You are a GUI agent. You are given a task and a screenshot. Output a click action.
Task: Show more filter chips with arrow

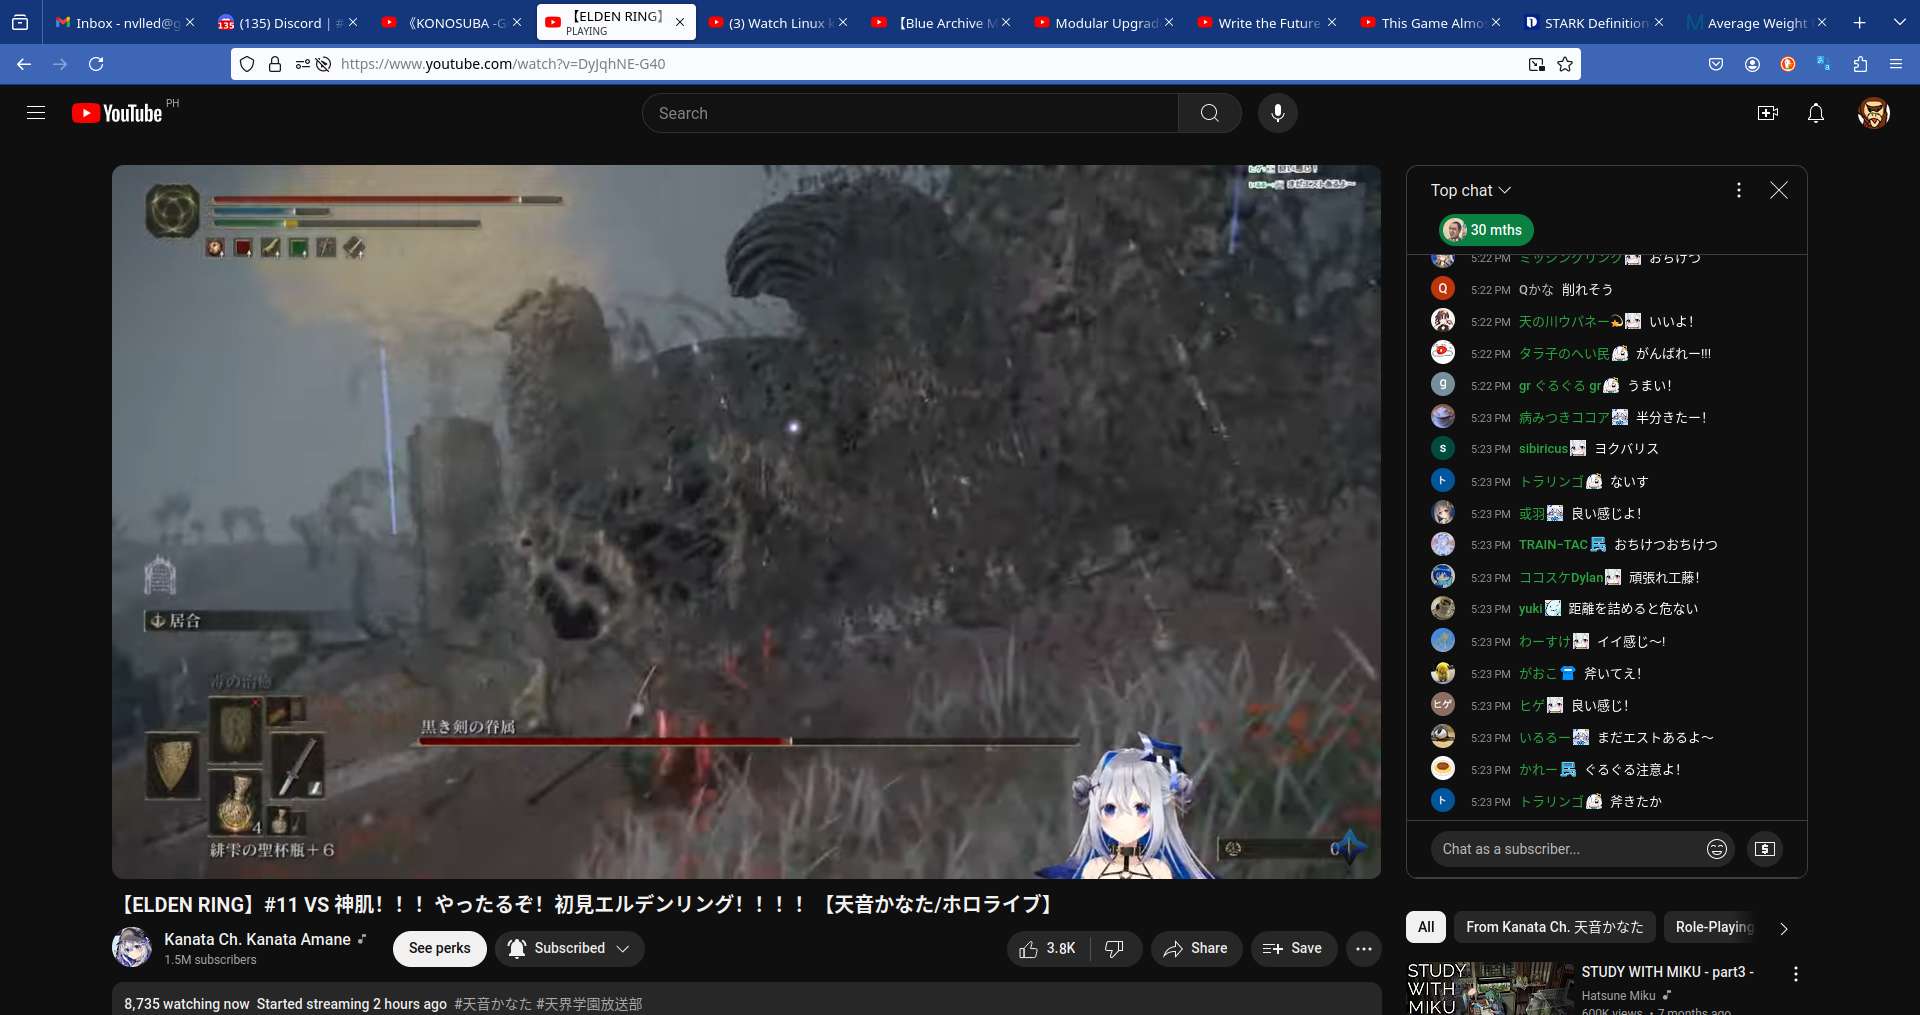coord(1784,928)
